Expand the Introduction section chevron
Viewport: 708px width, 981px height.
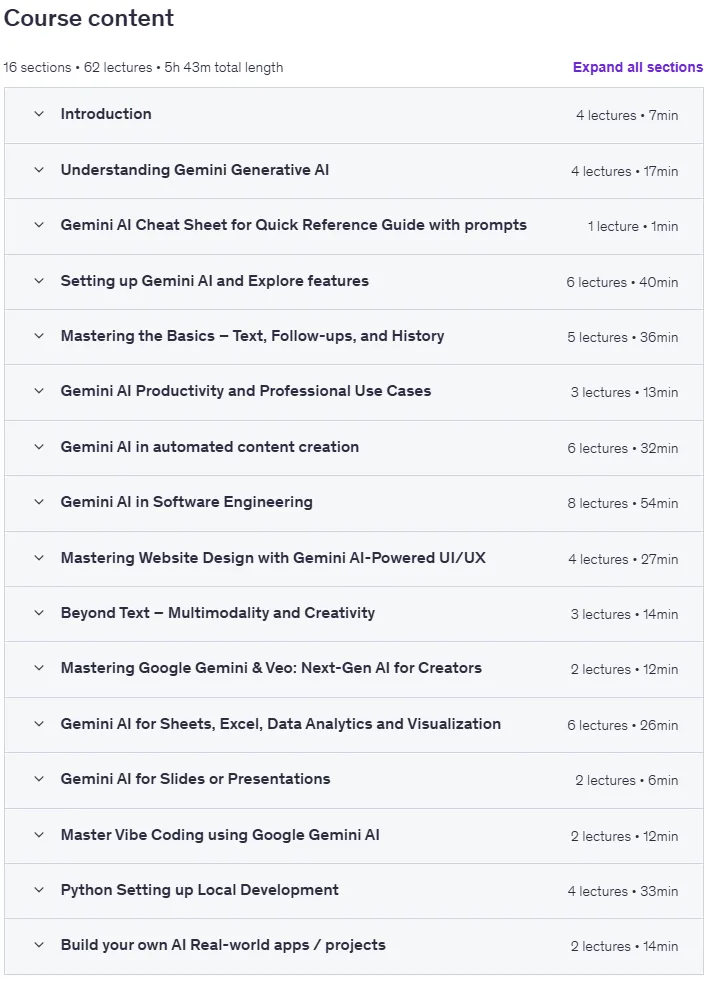[x=39, y=114]
